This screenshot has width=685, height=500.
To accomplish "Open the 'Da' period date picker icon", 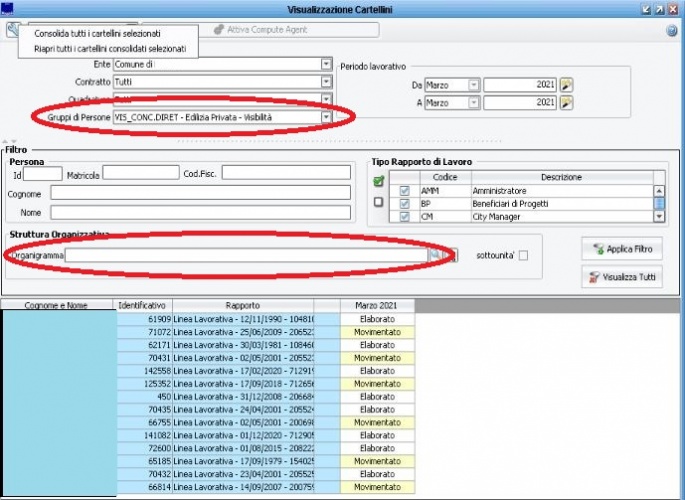I will (566, 85).
